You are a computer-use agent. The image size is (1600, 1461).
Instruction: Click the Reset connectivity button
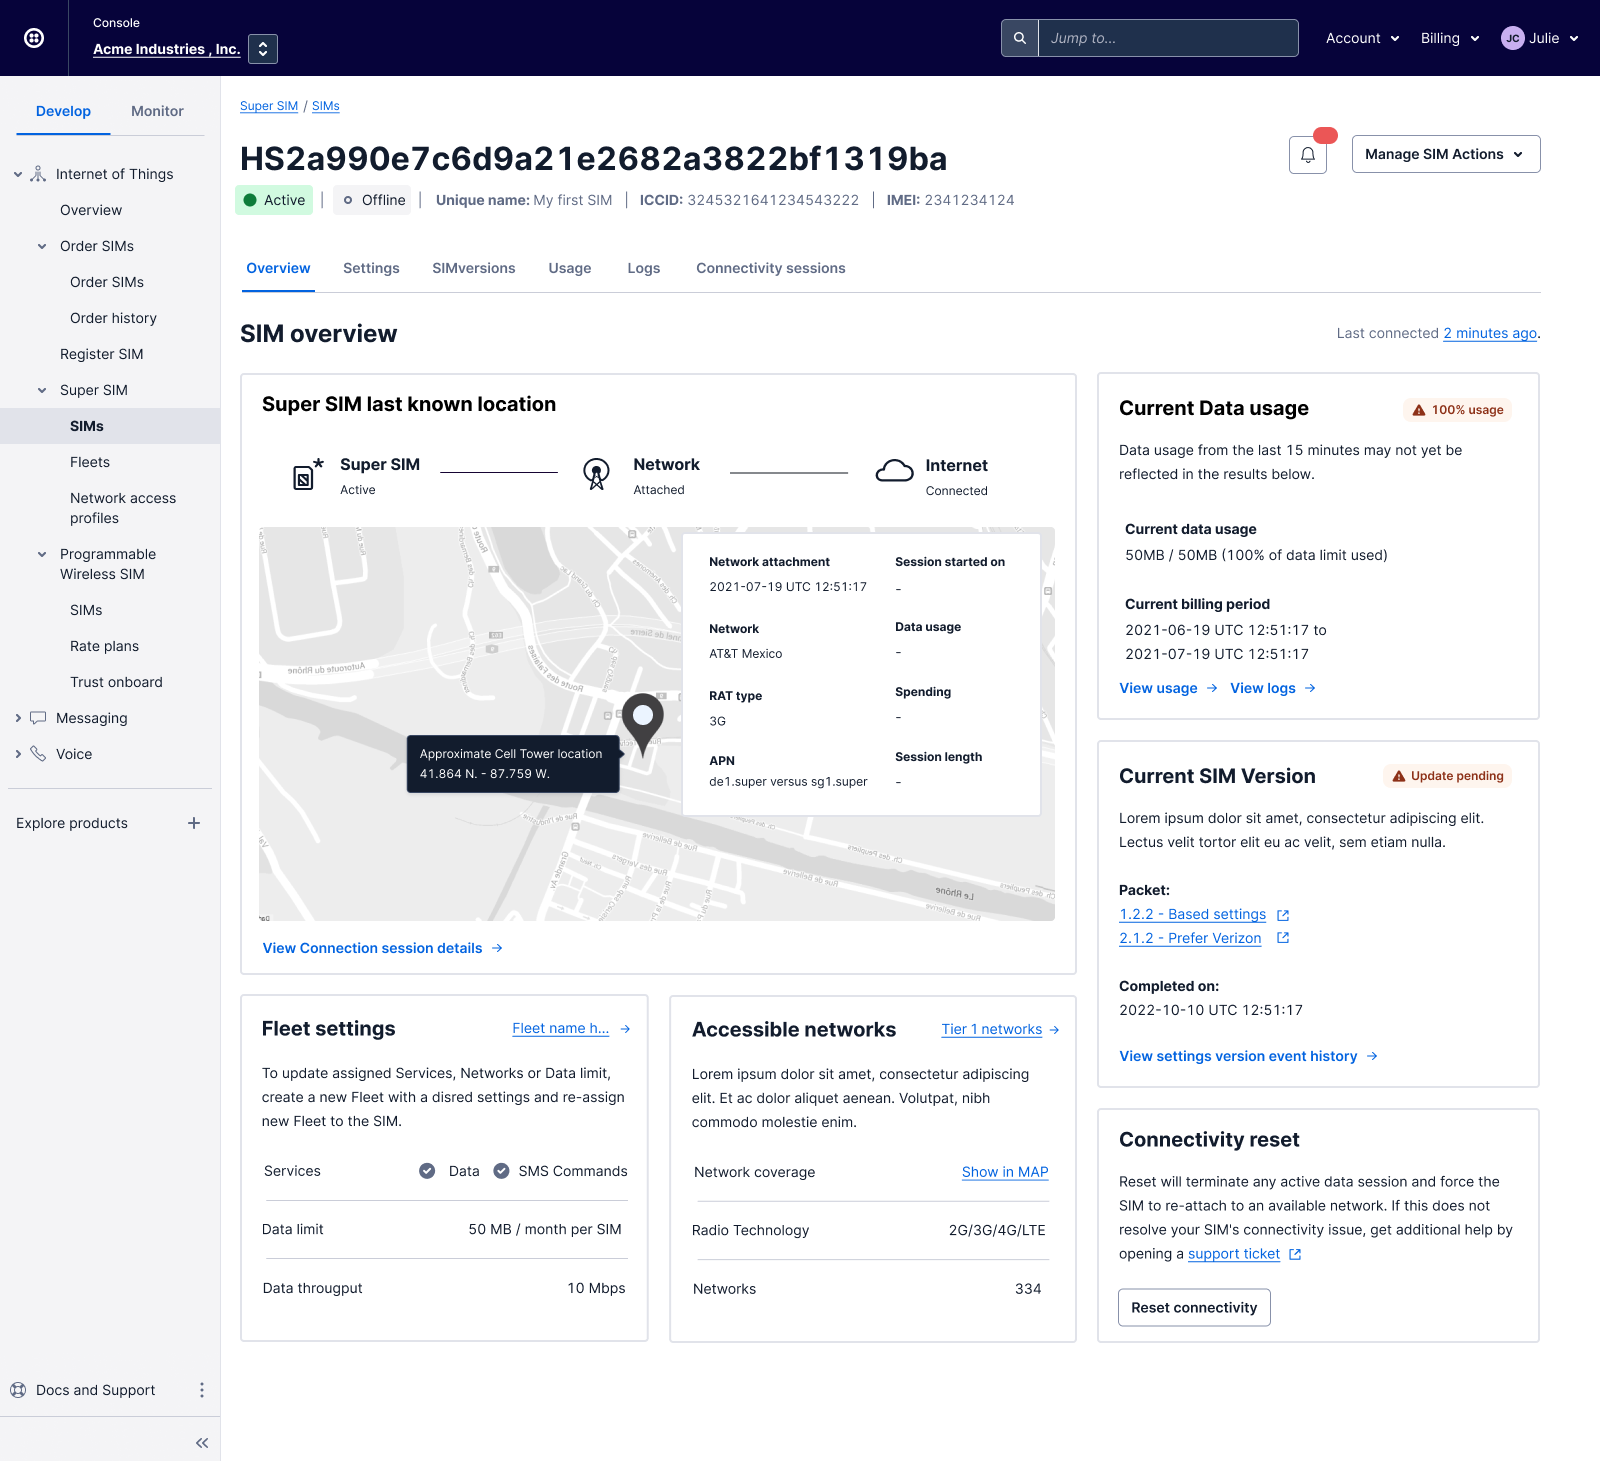[1193, 1307]
